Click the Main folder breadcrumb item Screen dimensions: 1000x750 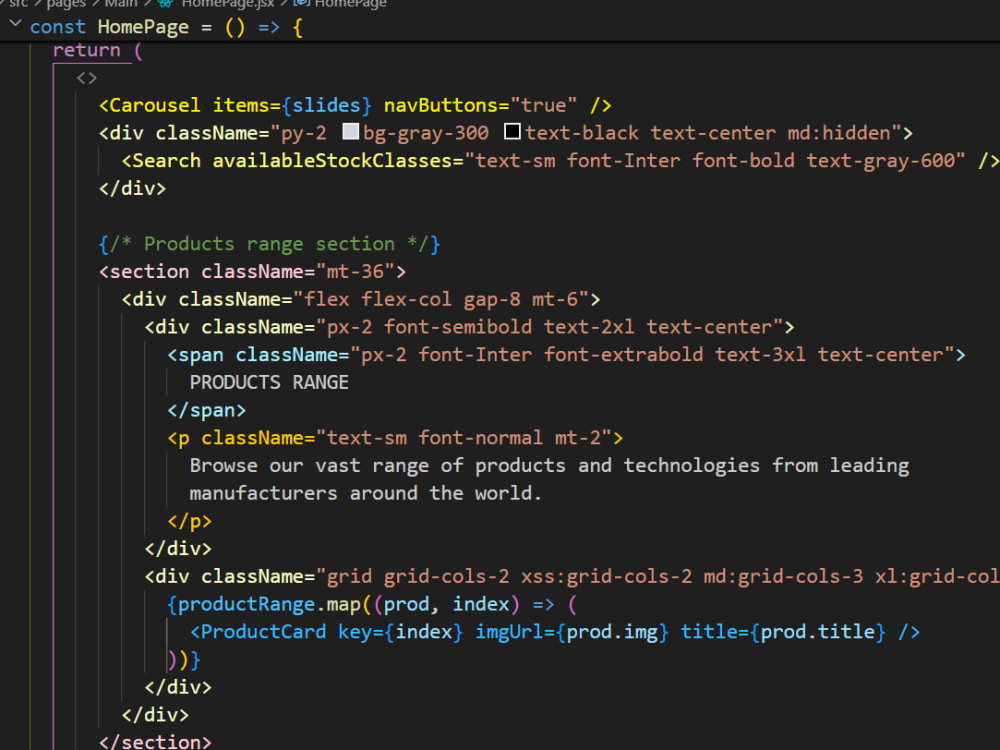pos(121,3)
